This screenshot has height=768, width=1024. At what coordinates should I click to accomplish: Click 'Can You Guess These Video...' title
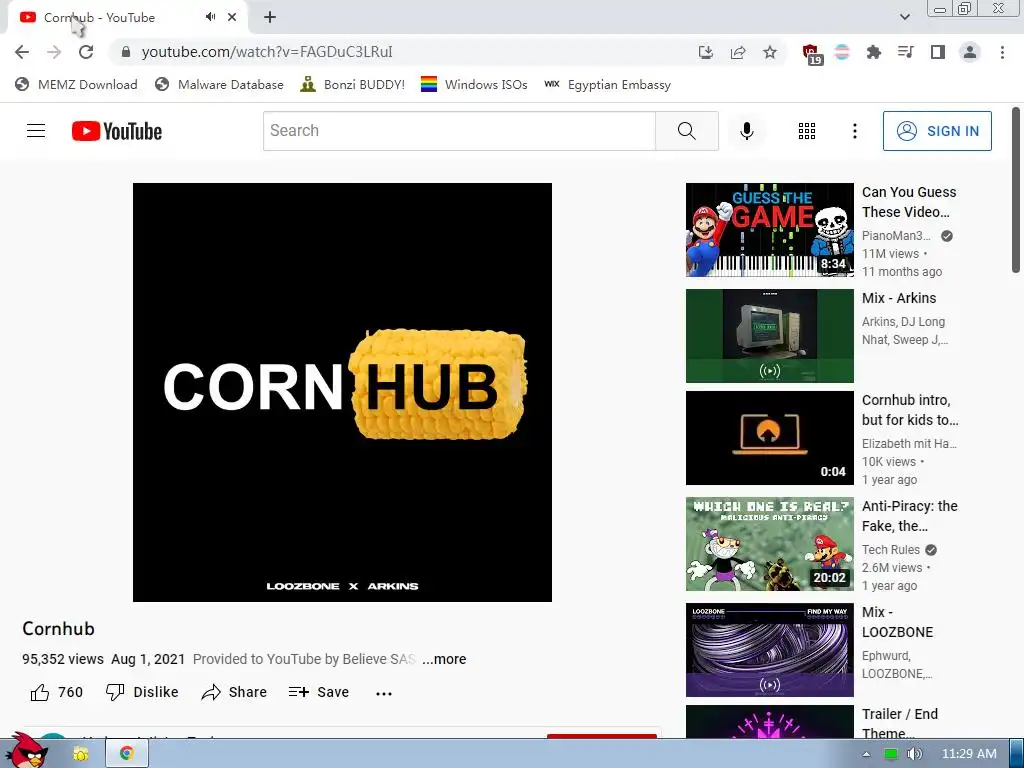[909, 202]
